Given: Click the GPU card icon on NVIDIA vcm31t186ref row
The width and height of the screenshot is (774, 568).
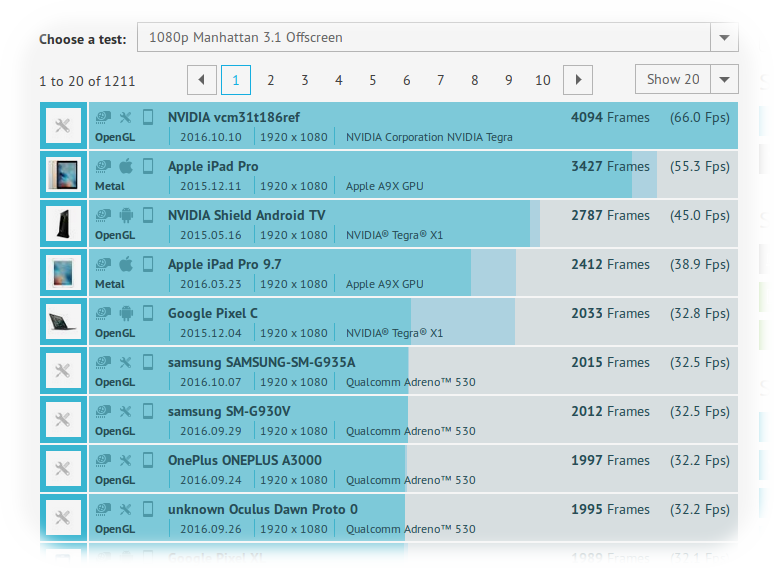Looking at the screenshot, I should 103,117.
